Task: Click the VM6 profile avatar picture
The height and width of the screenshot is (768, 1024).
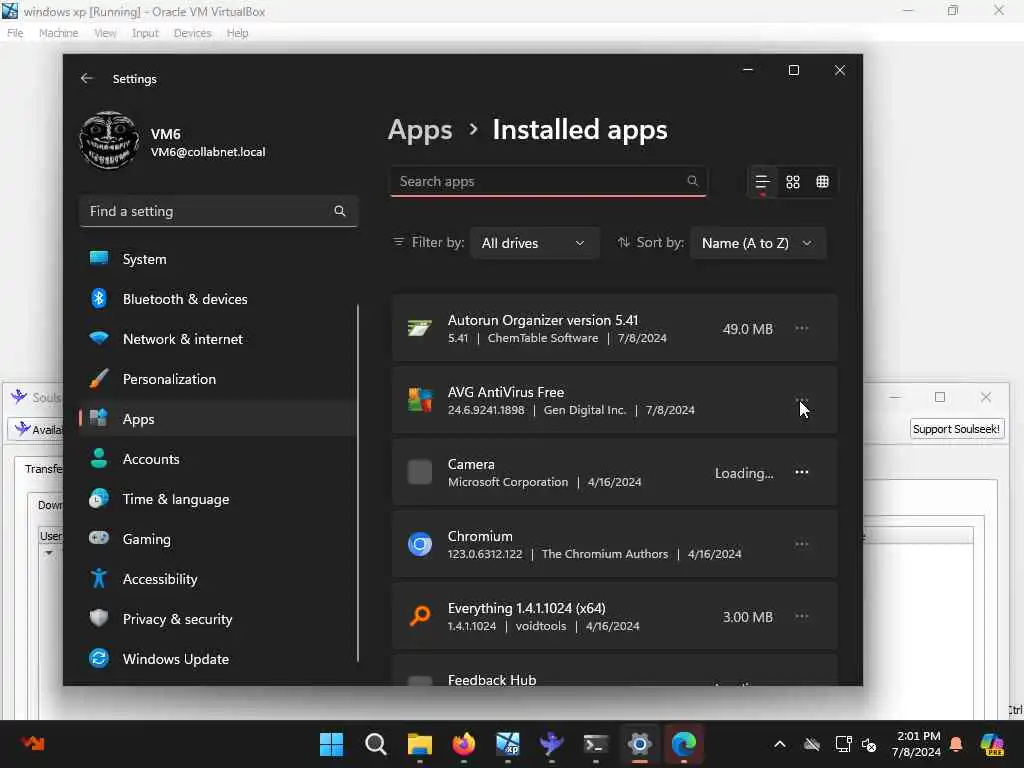Action: [108, 140]
